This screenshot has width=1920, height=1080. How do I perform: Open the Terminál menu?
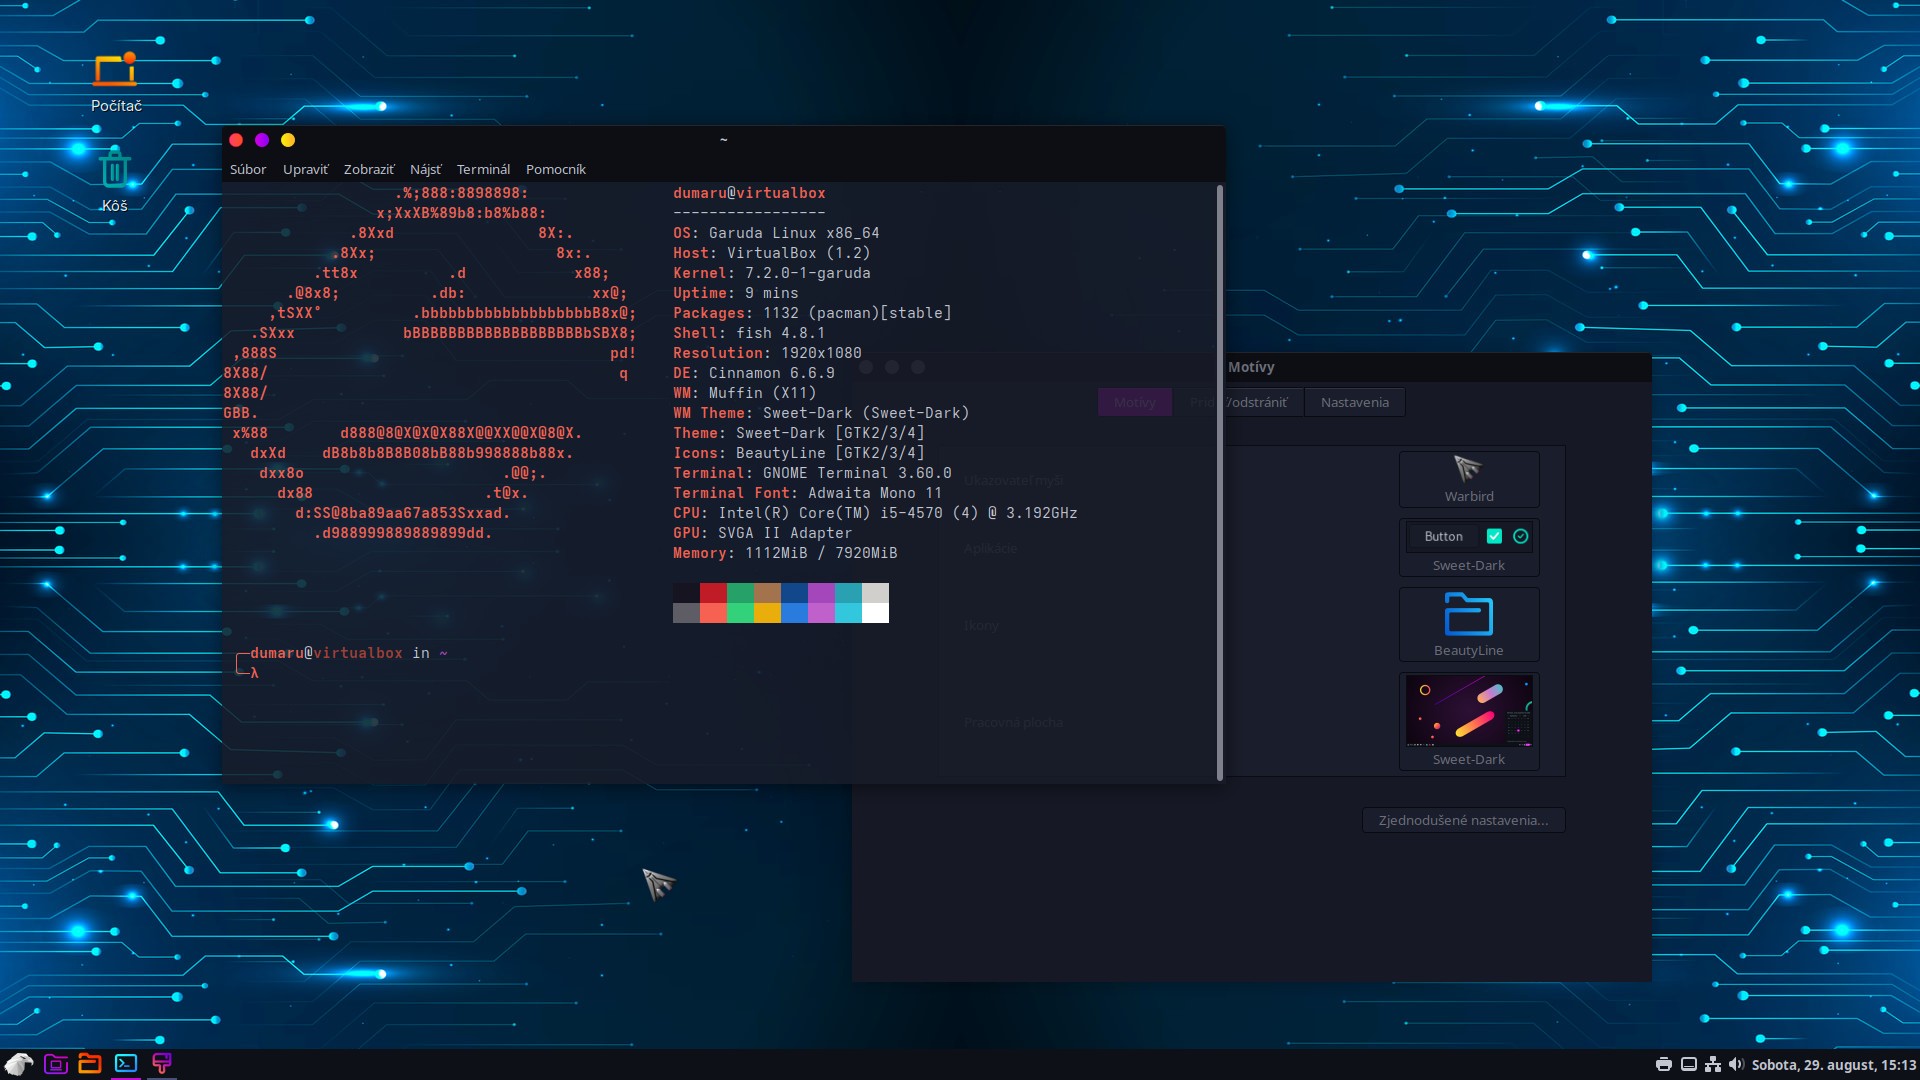tap(483, 170)
